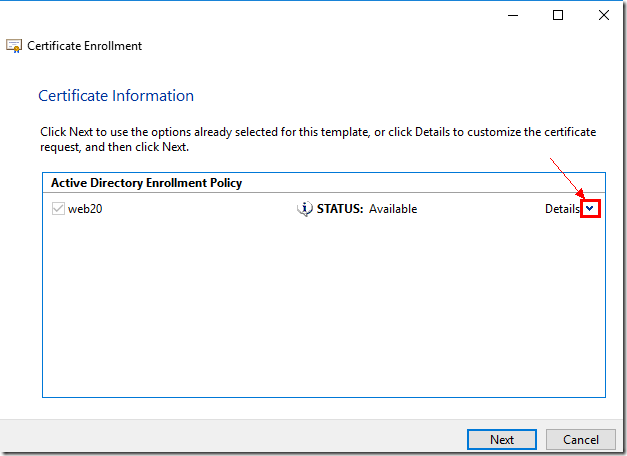The width and height of the screenshot is (627, 456).
Task: Click the Certificate Information heading
Action: (116, 96)
